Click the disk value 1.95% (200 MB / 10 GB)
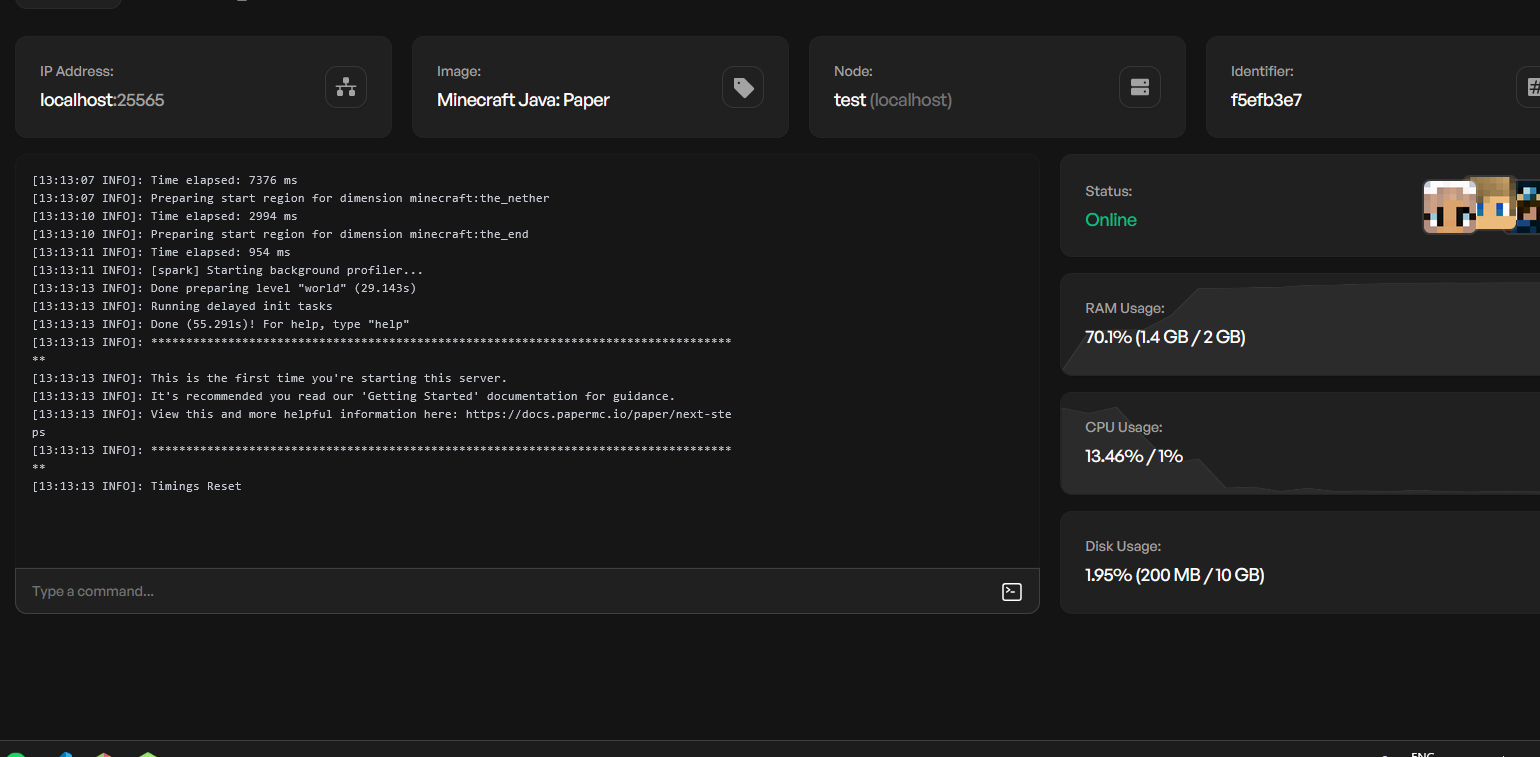This screenshot has width=1540, height=757. [1175, 575]
